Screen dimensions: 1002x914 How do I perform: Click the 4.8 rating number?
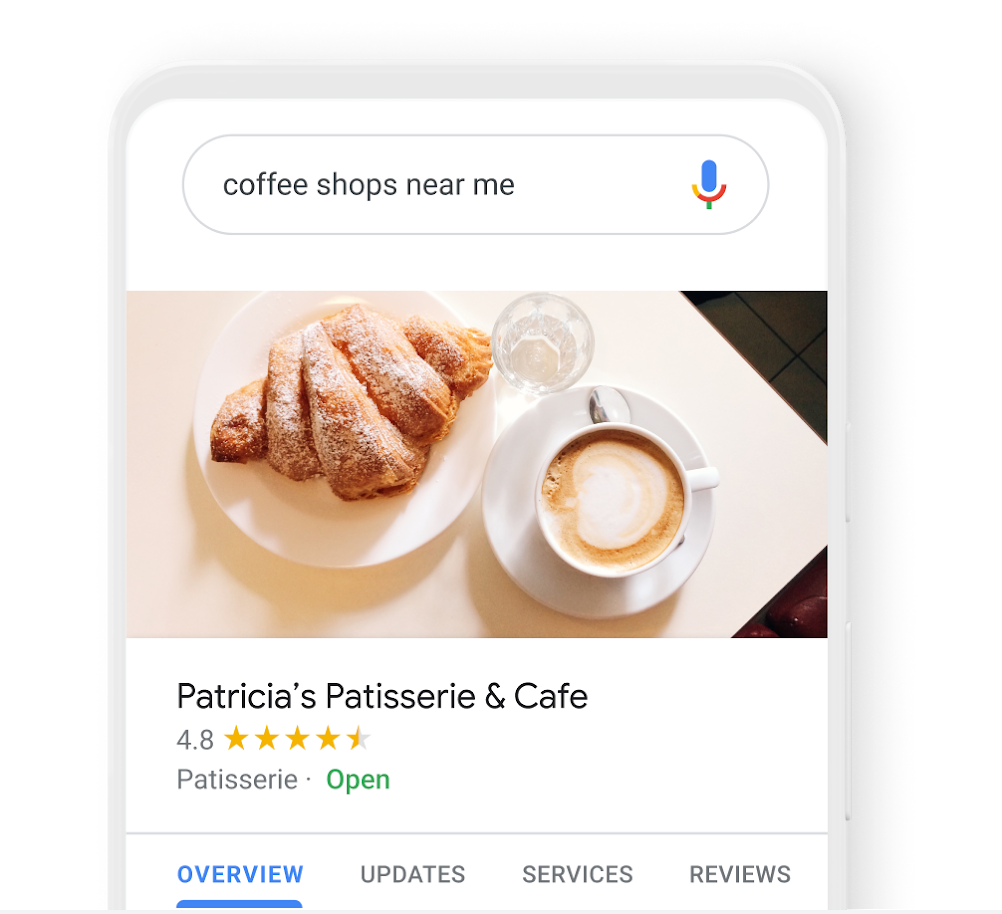[x=195, y=740]
